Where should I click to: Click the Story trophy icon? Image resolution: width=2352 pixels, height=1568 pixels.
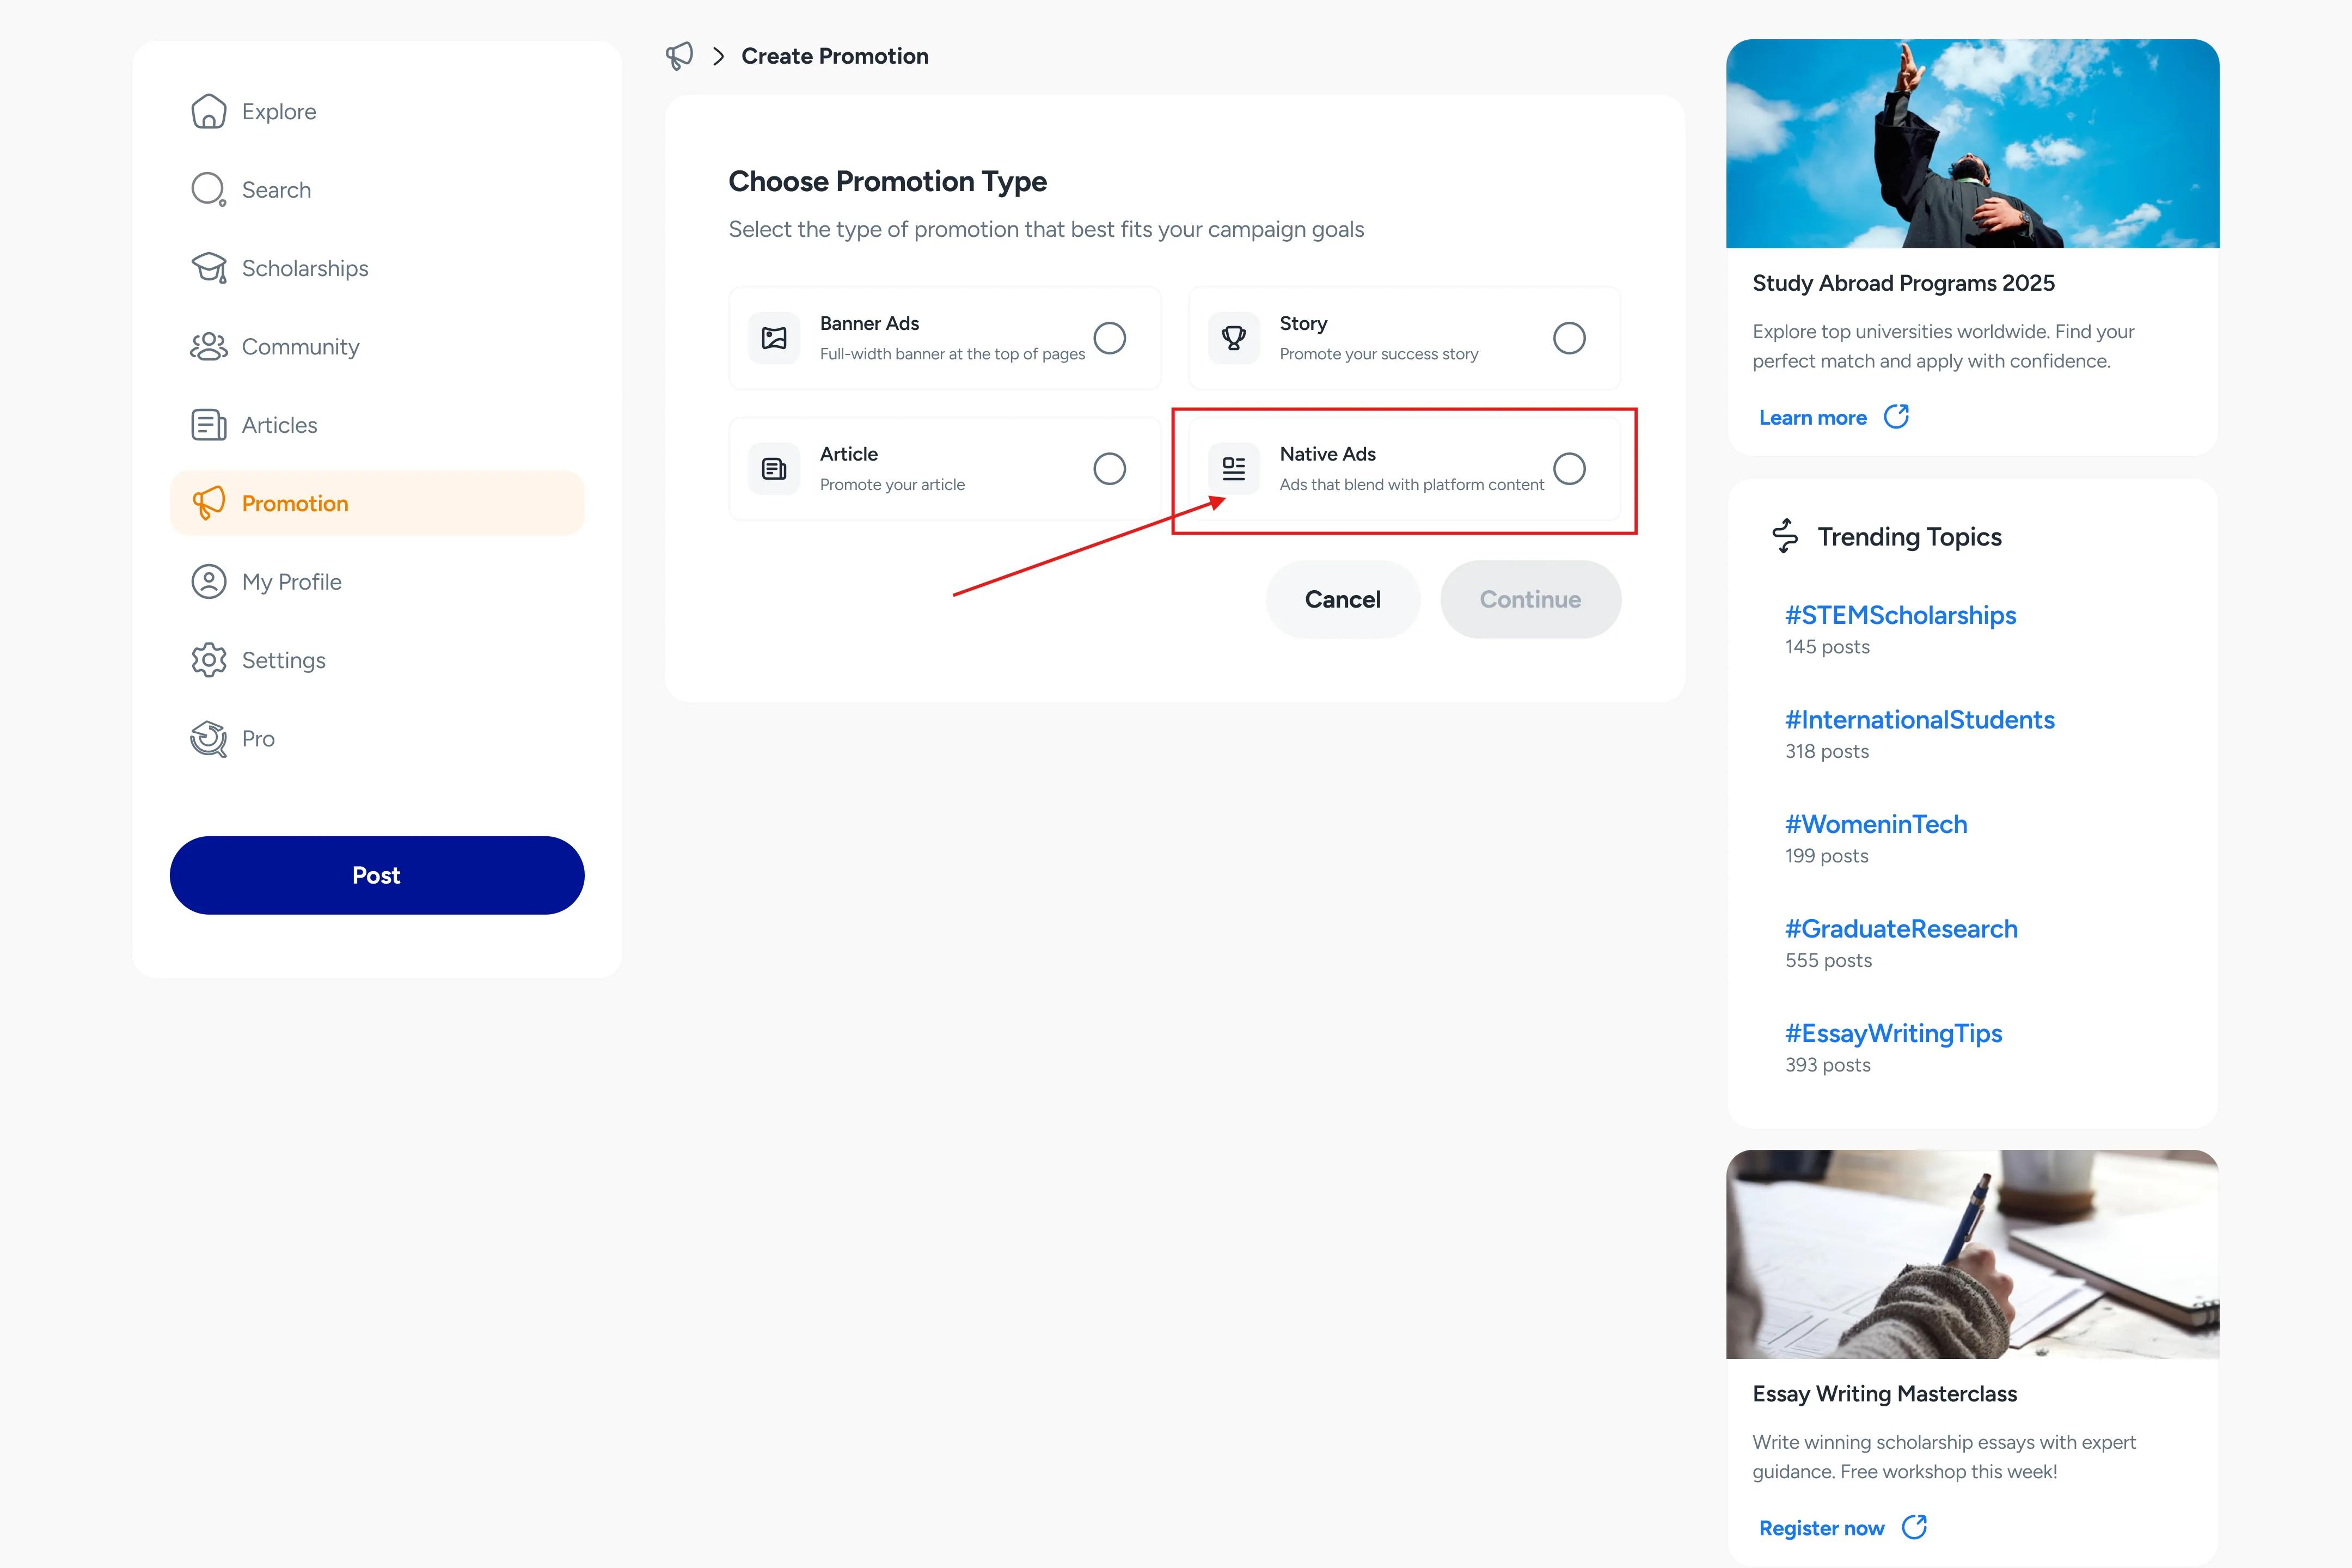click(1234, 338)
